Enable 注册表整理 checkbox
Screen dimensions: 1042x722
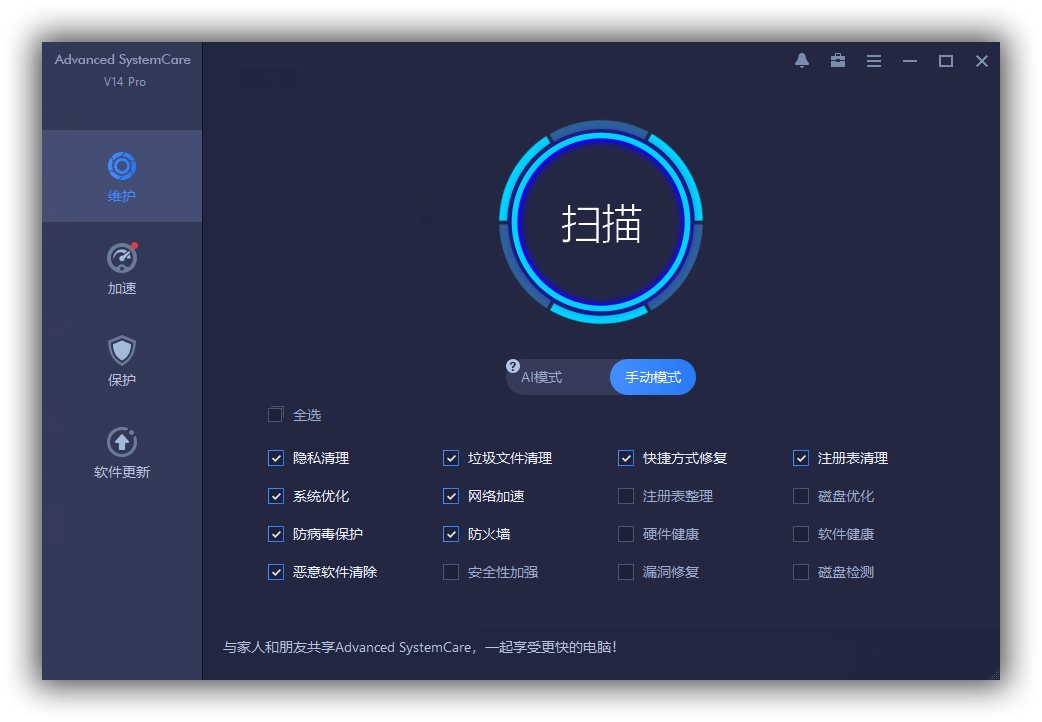click(625, 496)
